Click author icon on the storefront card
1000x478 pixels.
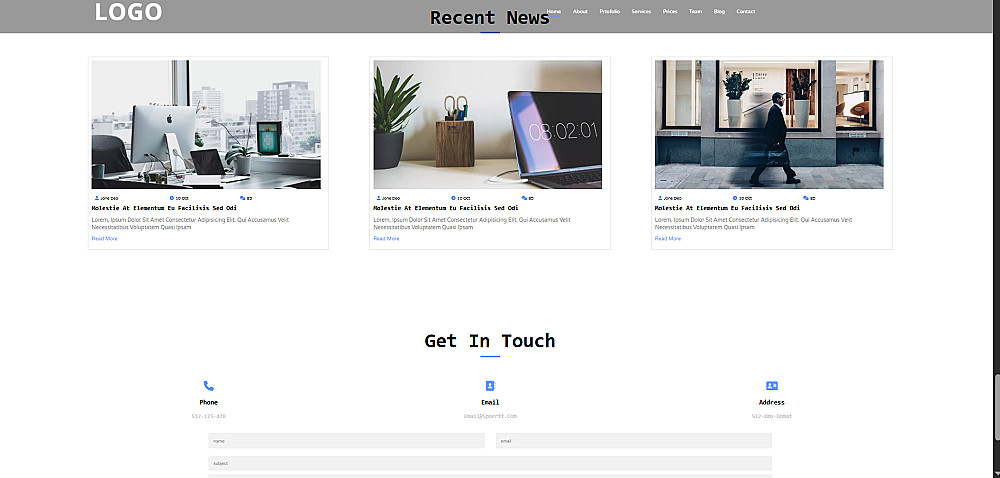click(660, 198)
